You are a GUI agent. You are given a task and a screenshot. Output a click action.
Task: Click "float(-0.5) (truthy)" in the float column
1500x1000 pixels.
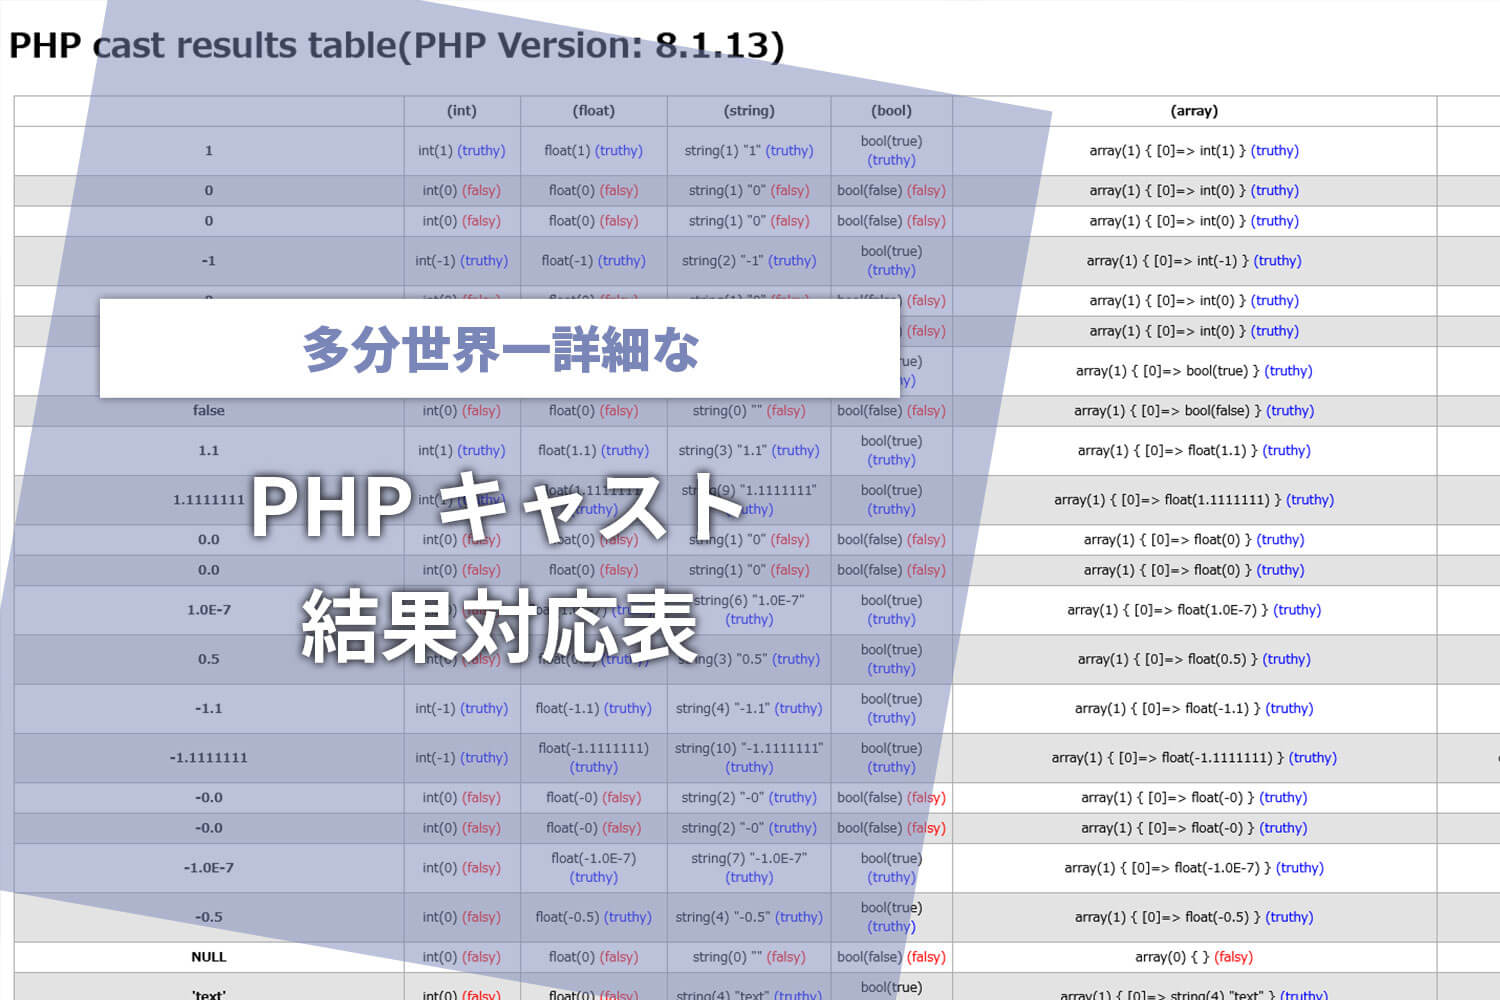tap(594, 917)
